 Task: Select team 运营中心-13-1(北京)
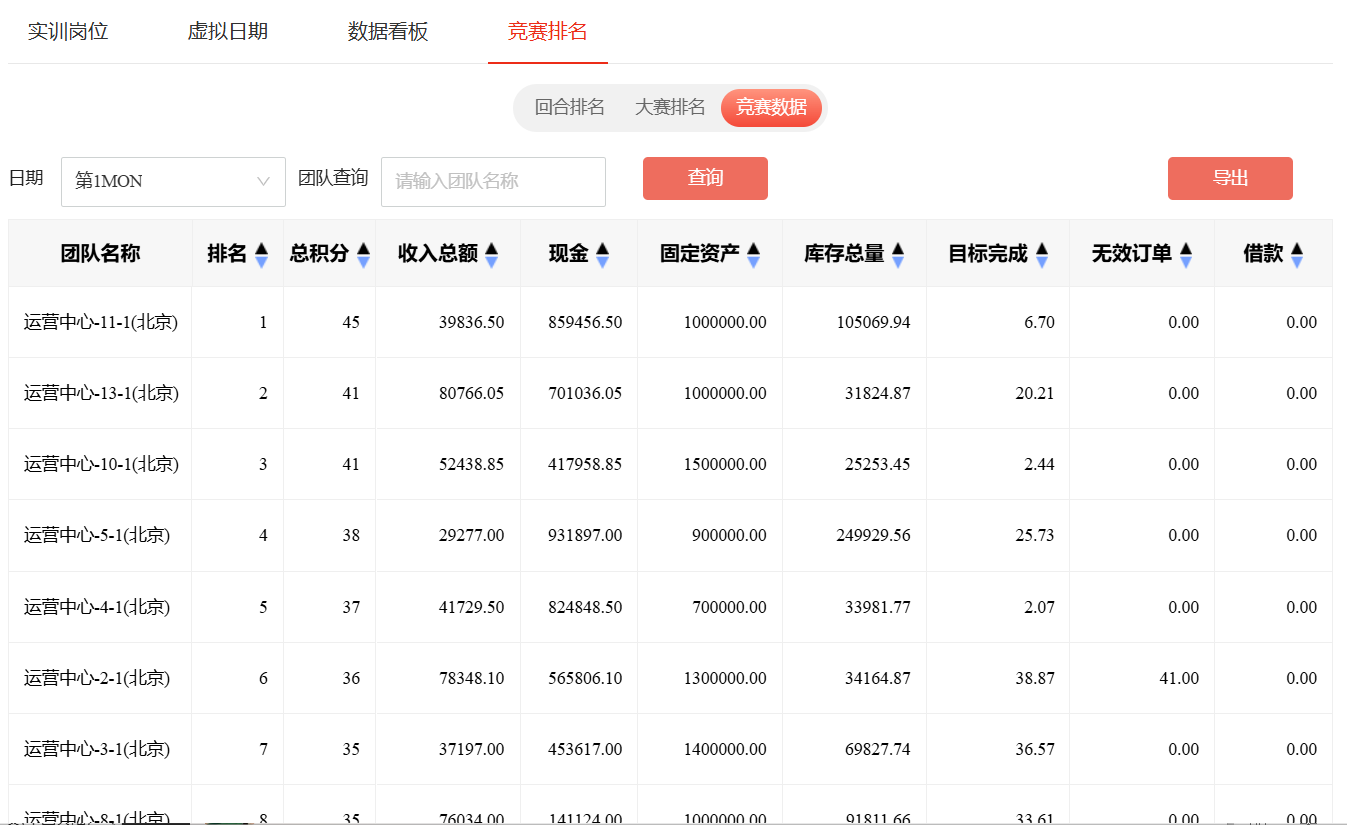pyautogui.click(x=101, y=393)
